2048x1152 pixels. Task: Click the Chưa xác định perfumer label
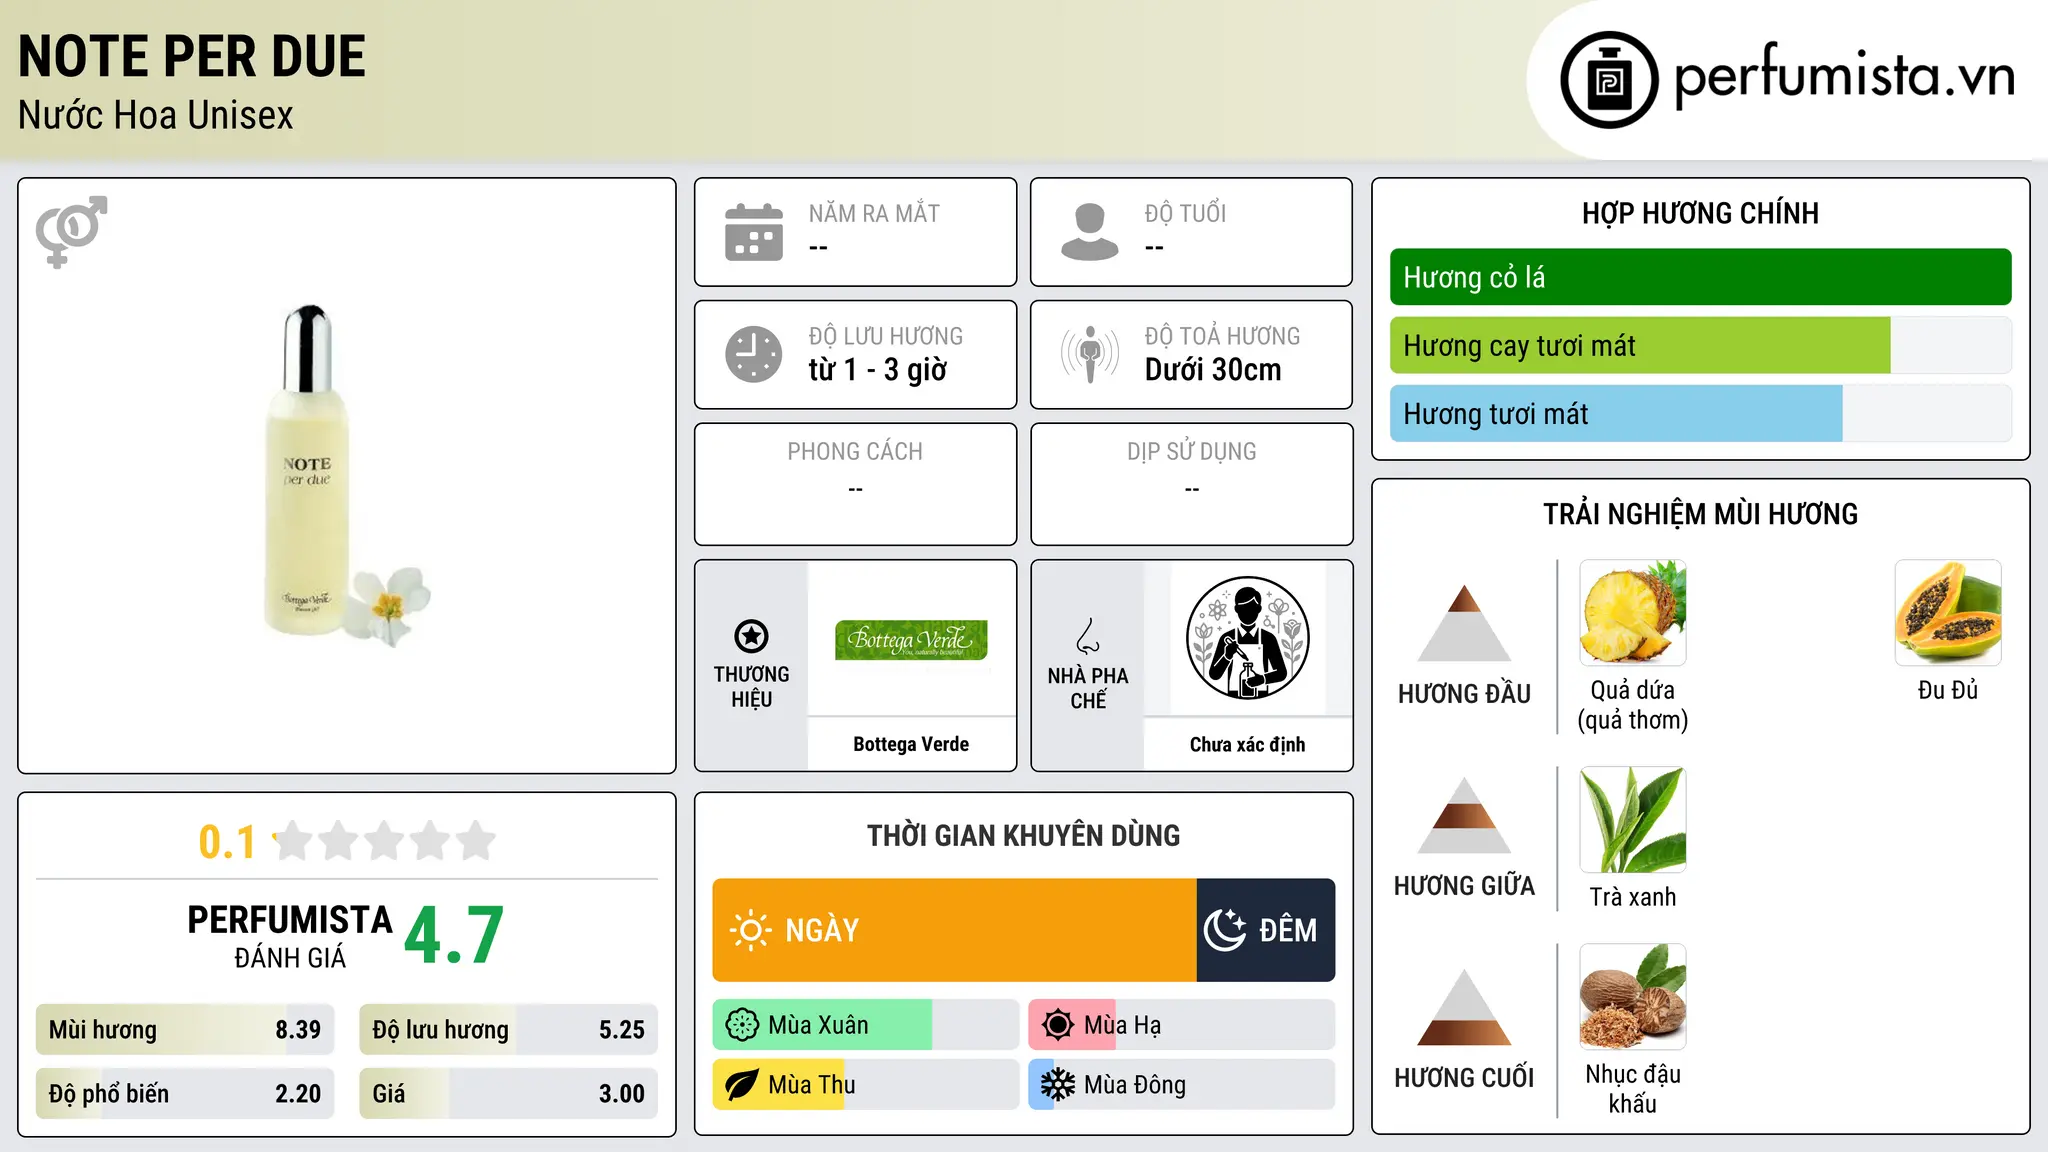[x=1247, y=744]
